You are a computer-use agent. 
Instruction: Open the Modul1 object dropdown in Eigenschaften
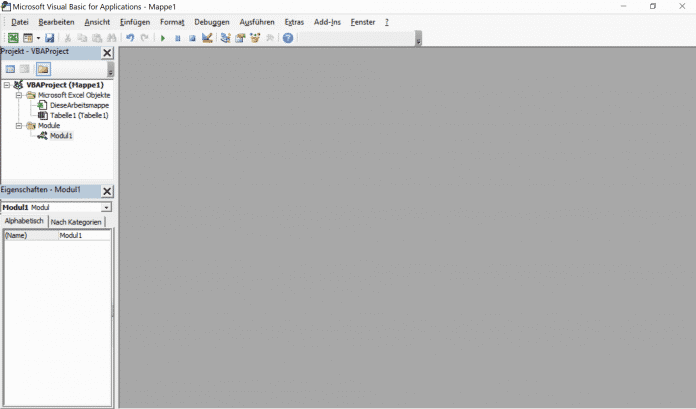pos(106,207)
